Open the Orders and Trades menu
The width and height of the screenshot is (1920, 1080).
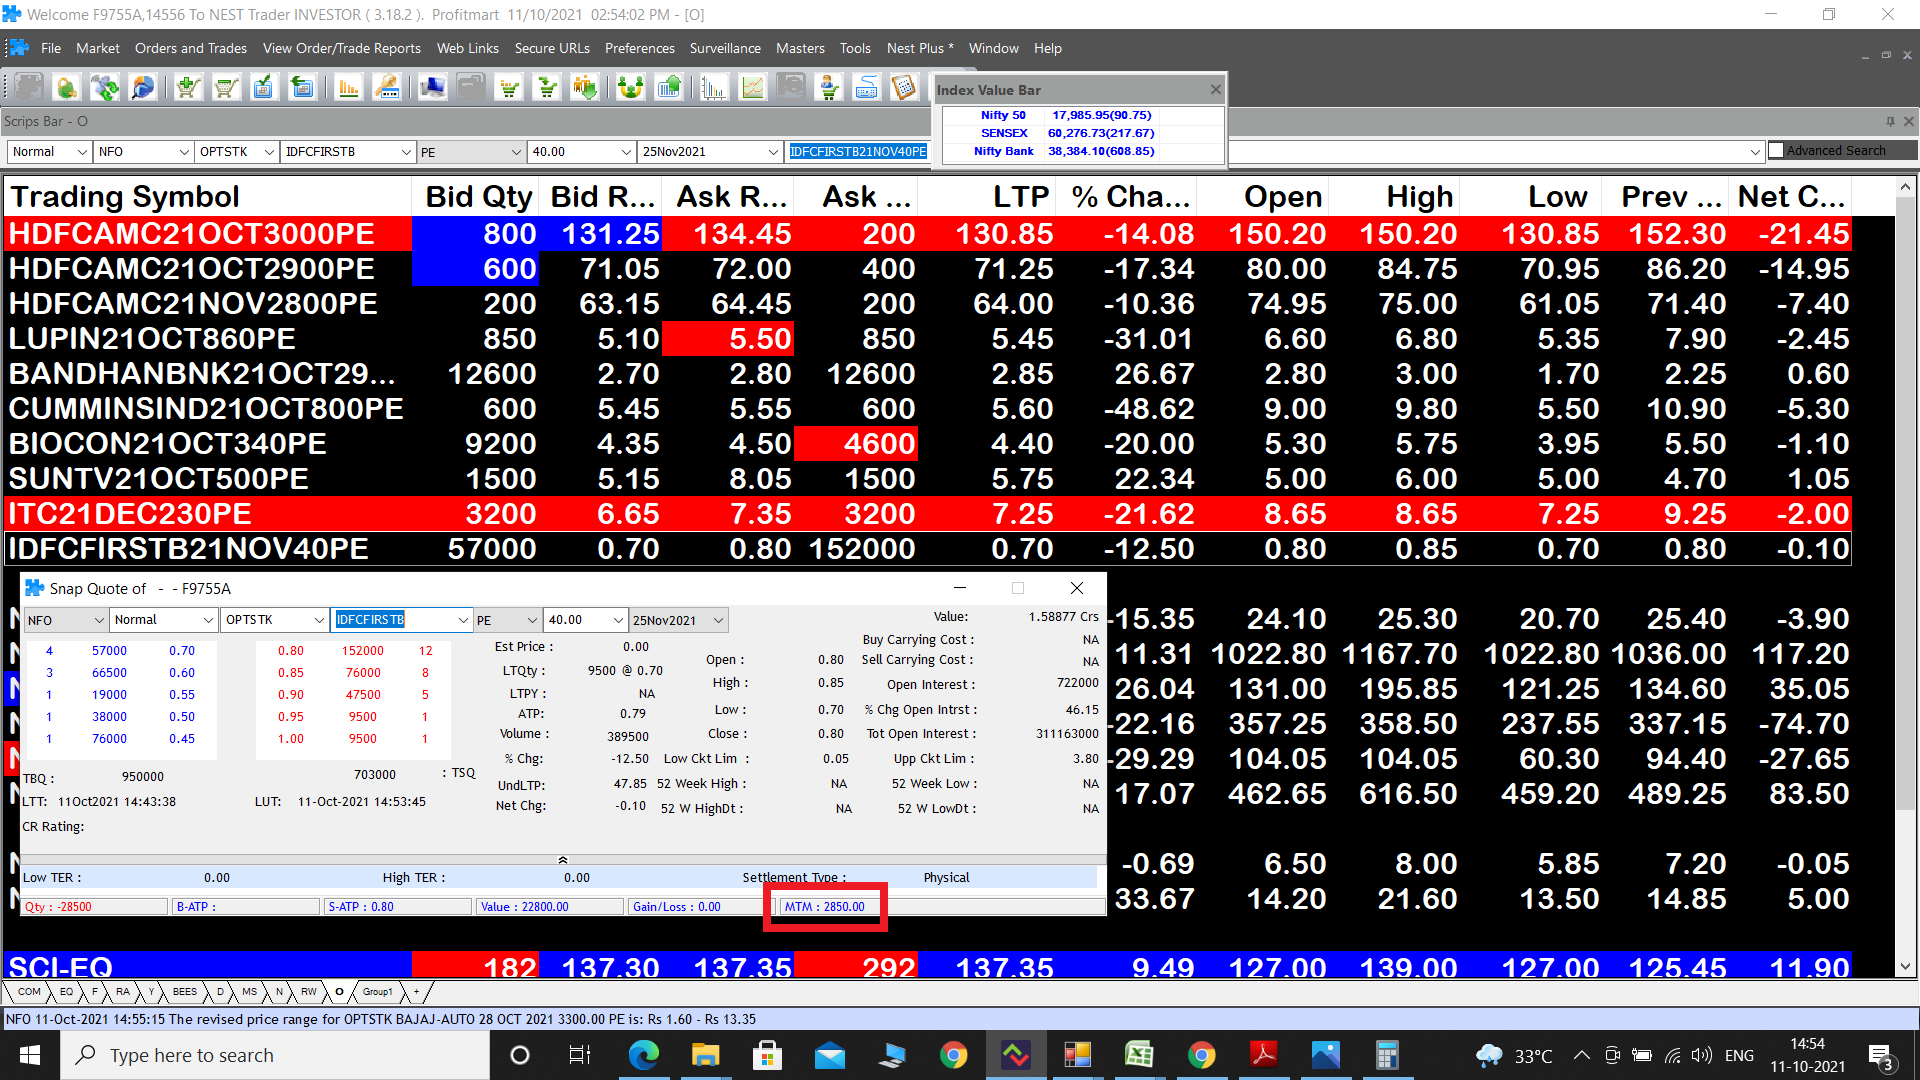(x=191, y=48)
